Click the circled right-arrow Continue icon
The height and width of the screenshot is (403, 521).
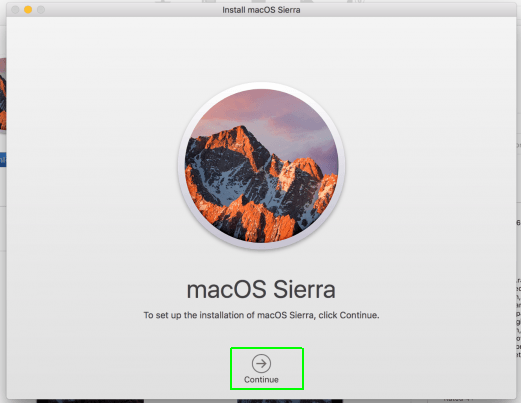pos(261,363)
